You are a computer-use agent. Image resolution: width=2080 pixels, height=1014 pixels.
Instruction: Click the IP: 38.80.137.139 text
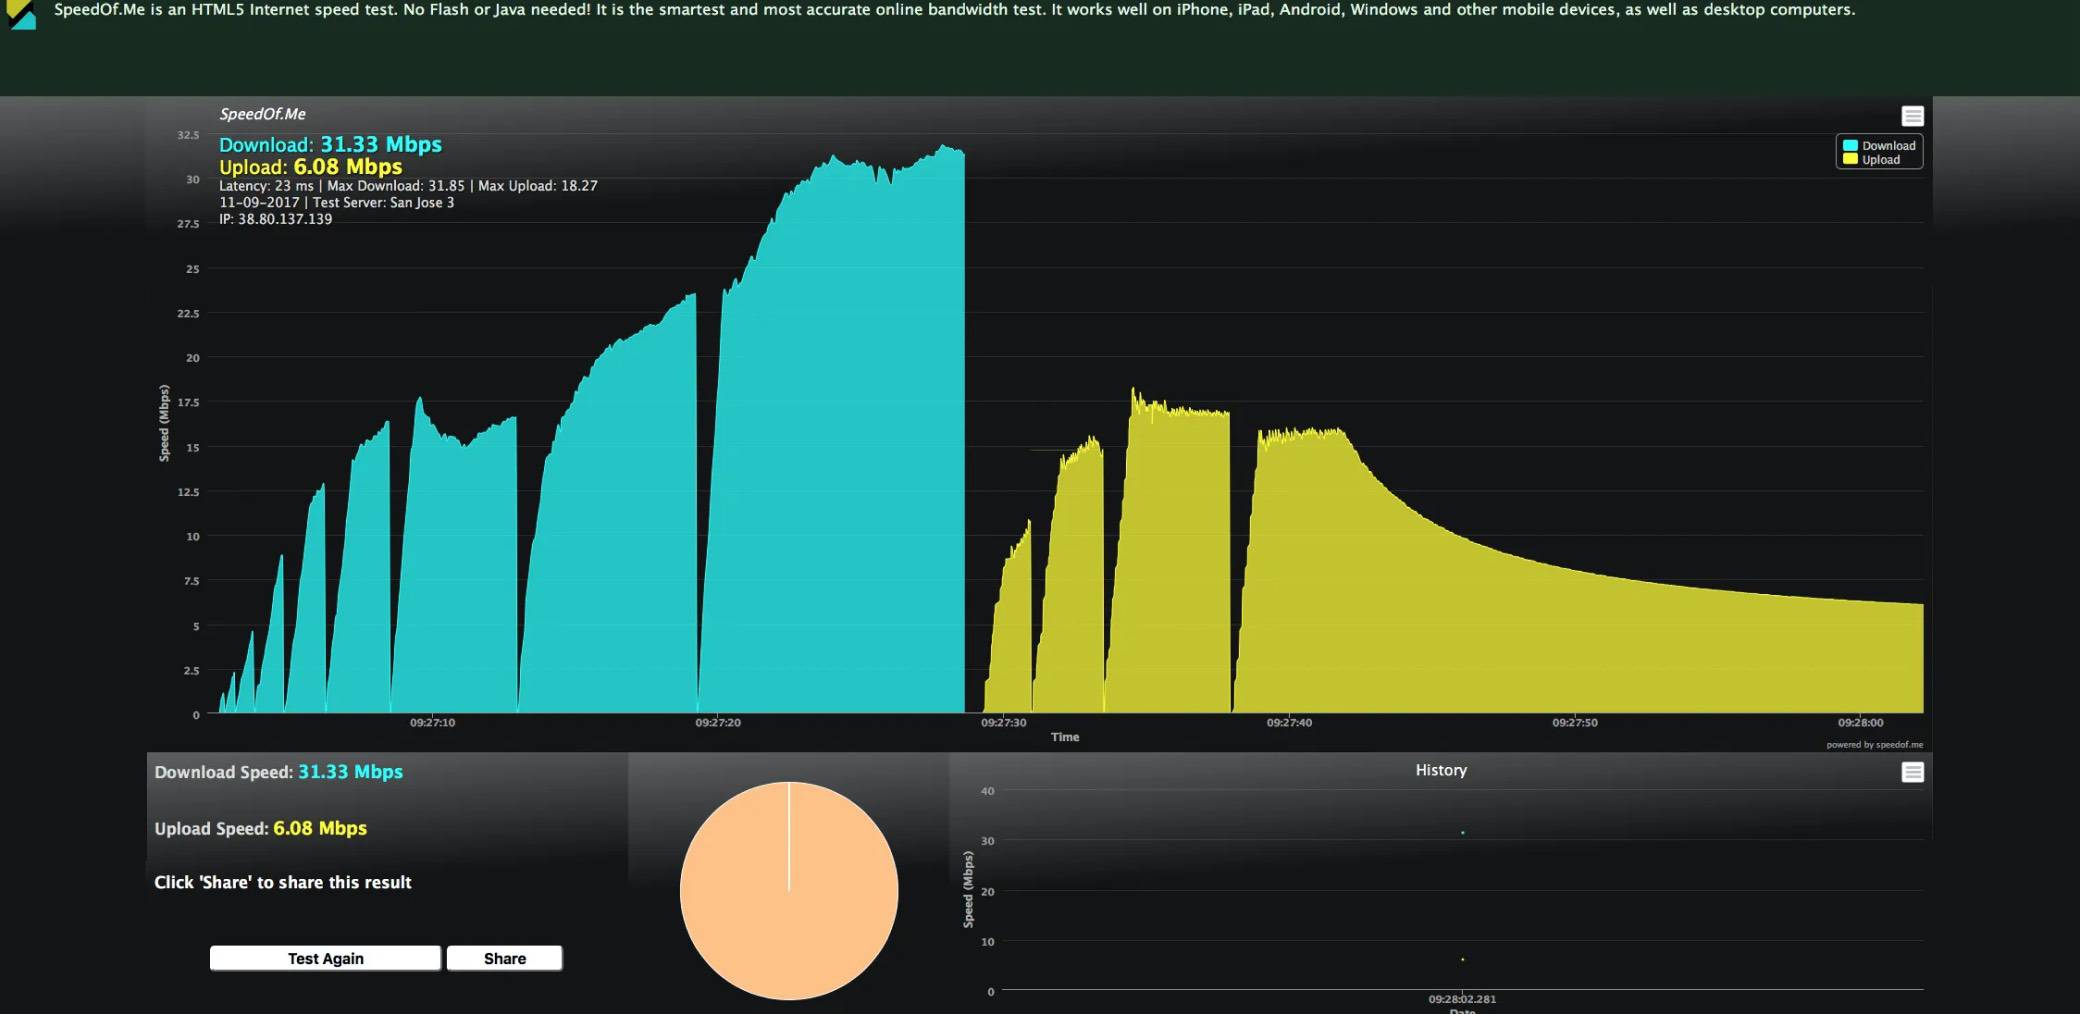(x=275, y=219)
